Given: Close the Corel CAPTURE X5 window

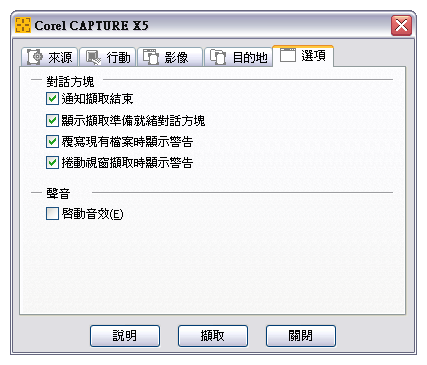Looking at the screenshot, I should pos(401,25).
